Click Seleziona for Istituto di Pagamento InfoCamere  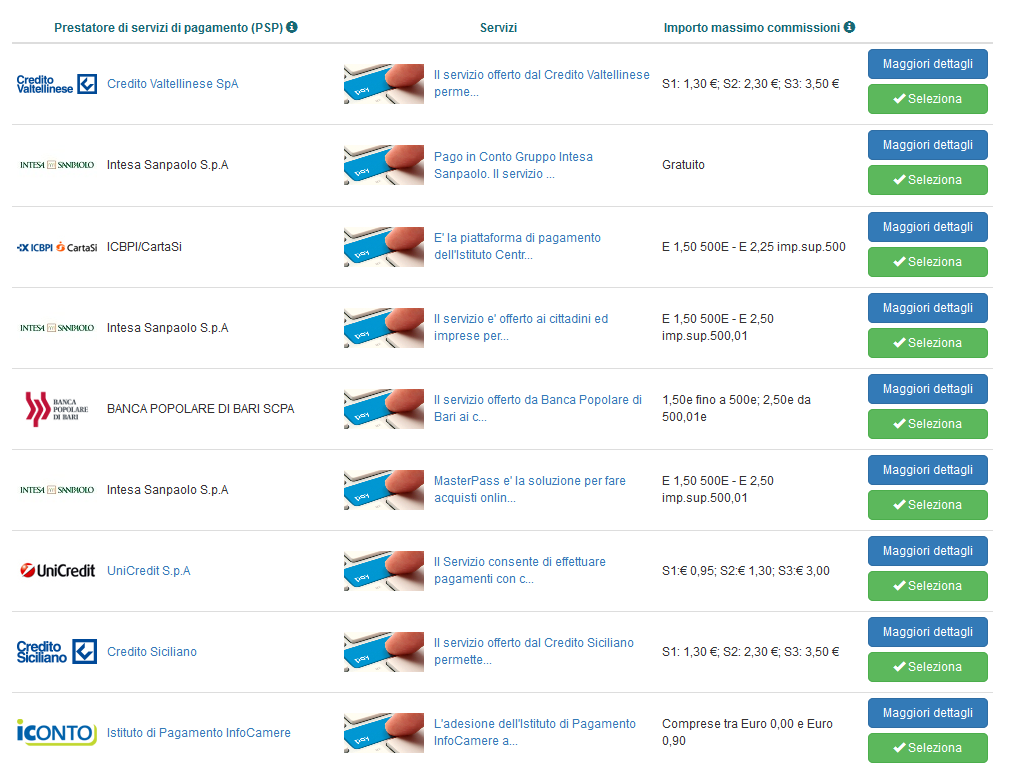pos(927,748)
